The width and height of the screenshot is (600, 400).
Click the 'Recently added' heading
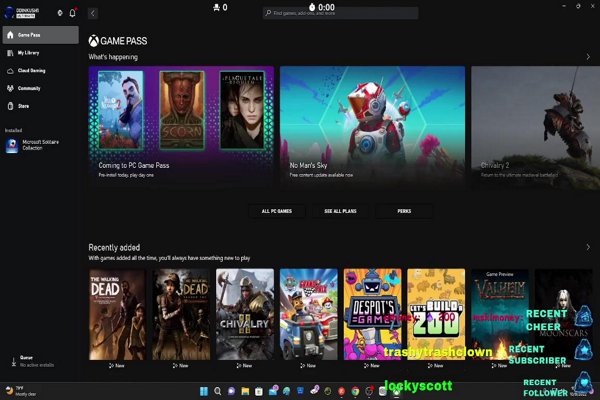[114, 248]
